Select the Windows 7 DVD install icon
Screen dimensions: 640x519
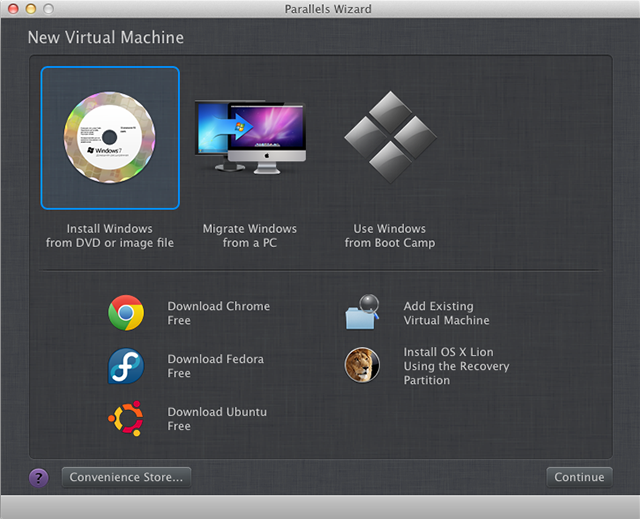[110, 138]
